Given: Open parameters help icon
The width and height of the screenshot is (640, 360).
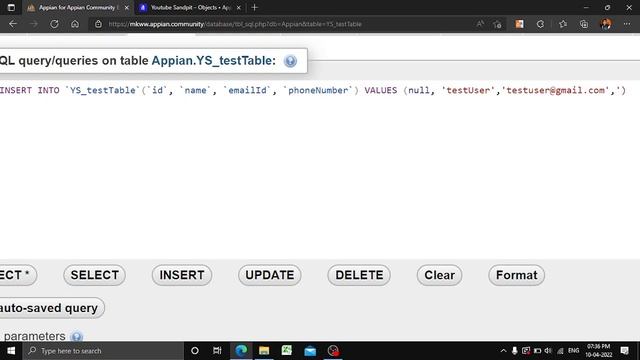Looking at the screenshot, I should coord(76,336).
